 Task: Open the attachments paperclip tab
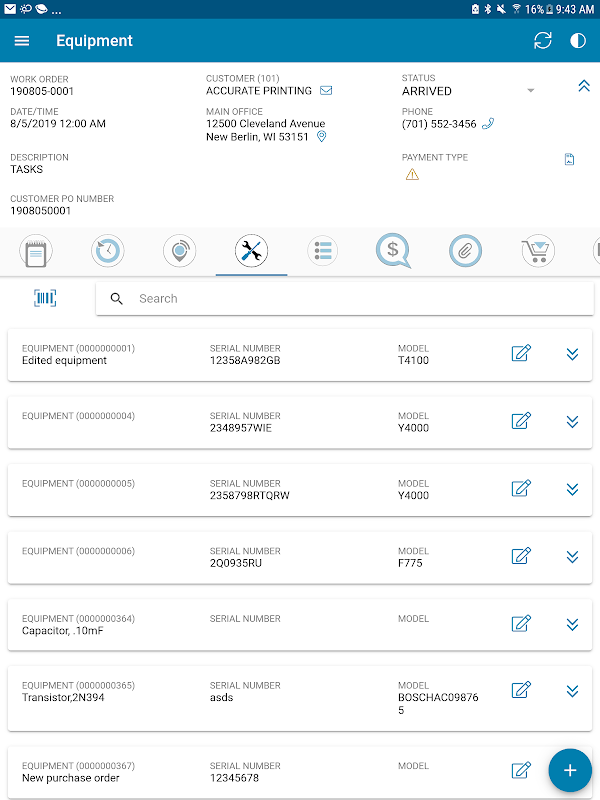pyautogui.click(x=466, y=251)
